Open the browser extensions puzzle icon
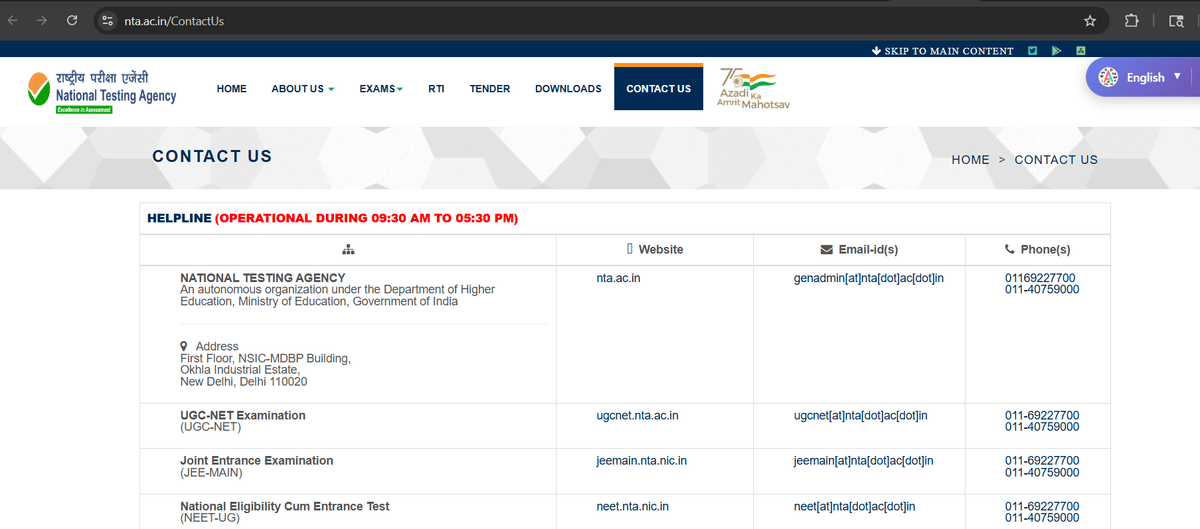Image resolution: width=1200 pixels, height=529 pixels. [x=1132, y=20]
